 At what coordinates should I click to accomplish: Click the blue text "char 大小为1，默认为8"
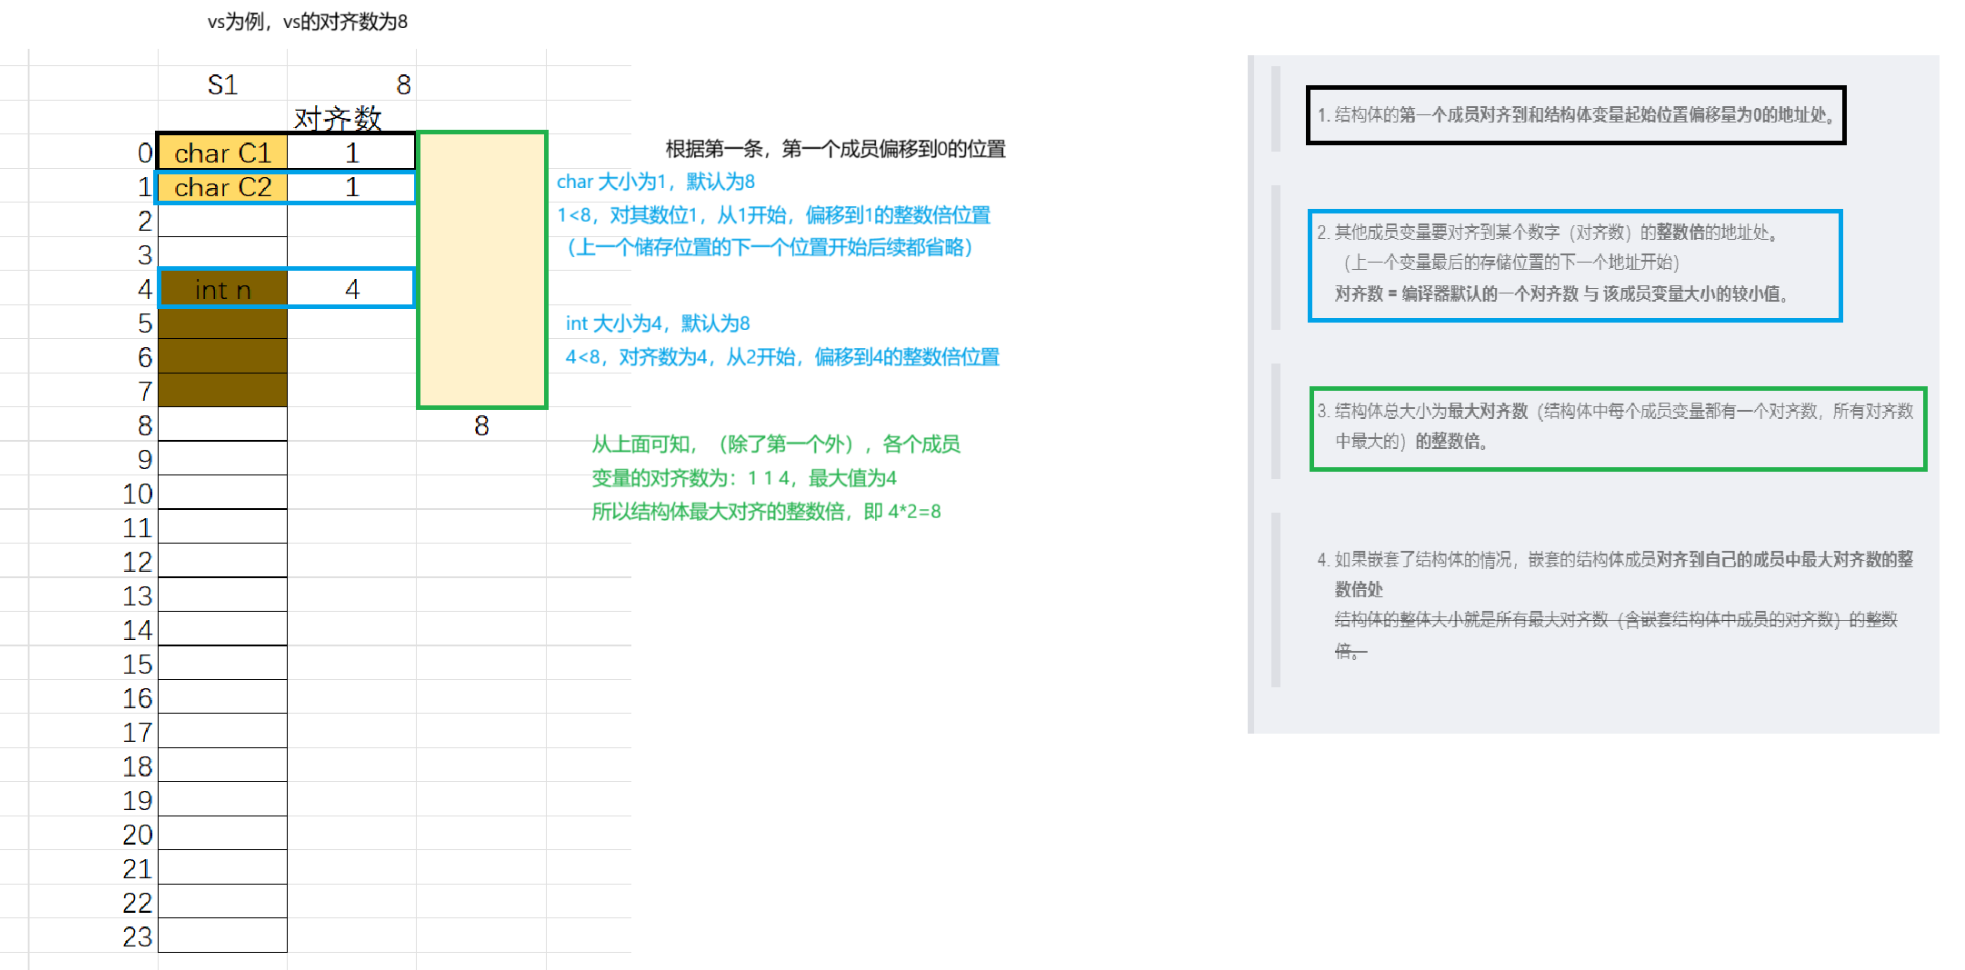click(658, 182)
